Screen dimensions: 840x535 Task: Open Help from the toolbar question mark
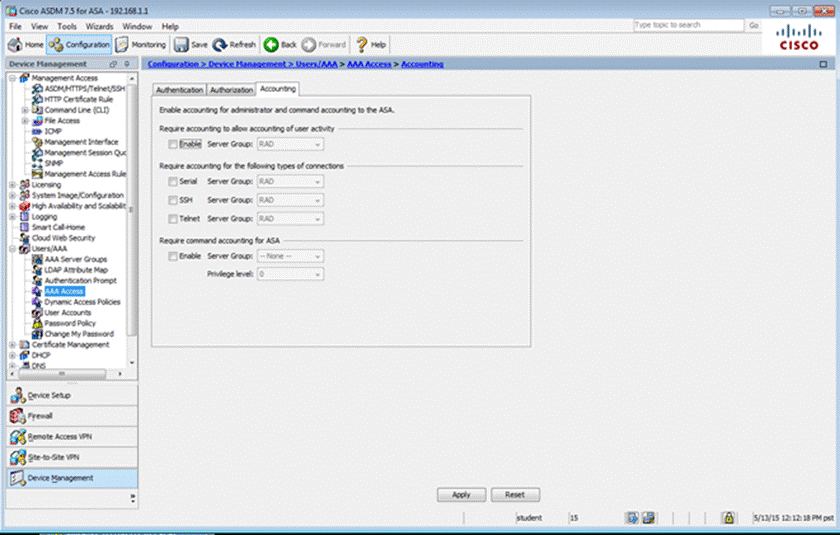coord(370,44)
